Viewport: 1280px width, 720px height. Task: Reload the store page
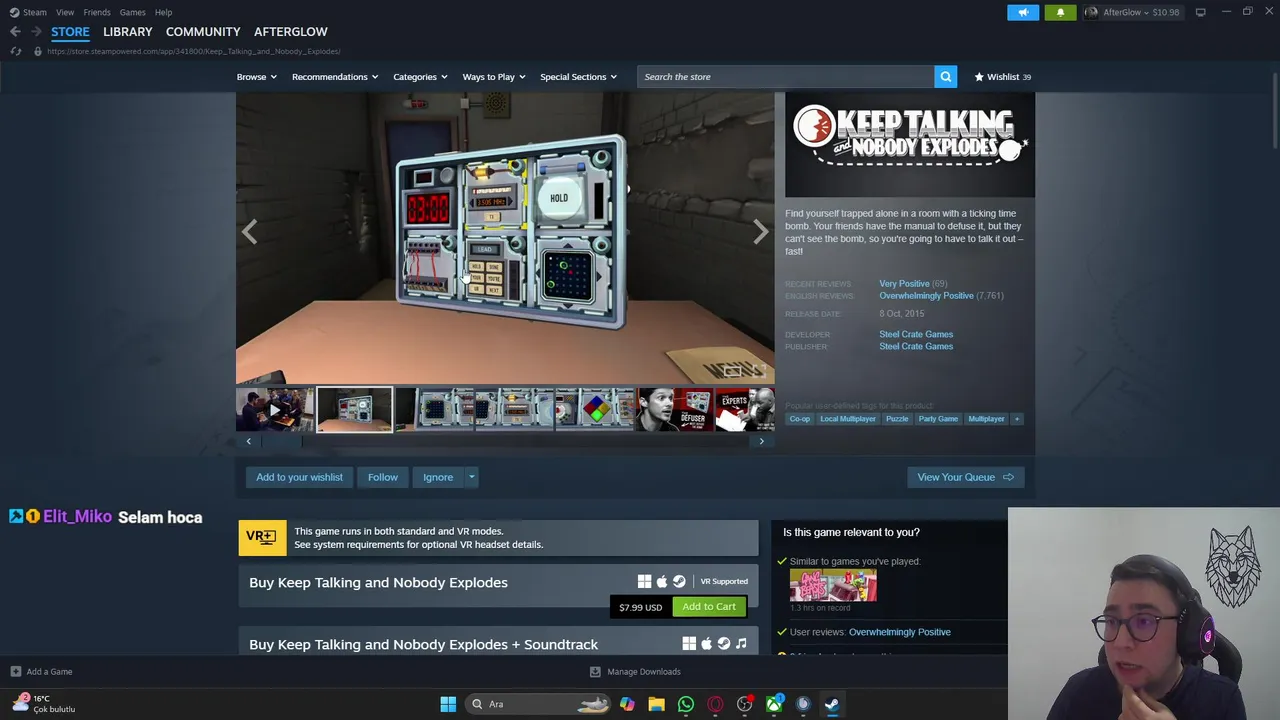point(15,51)
